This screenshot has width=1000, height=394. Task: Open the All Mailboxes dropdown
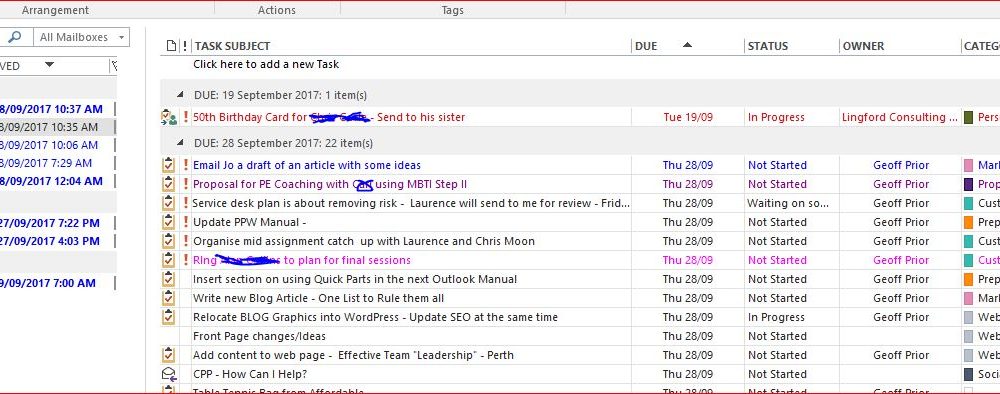(x=82, y=37)
